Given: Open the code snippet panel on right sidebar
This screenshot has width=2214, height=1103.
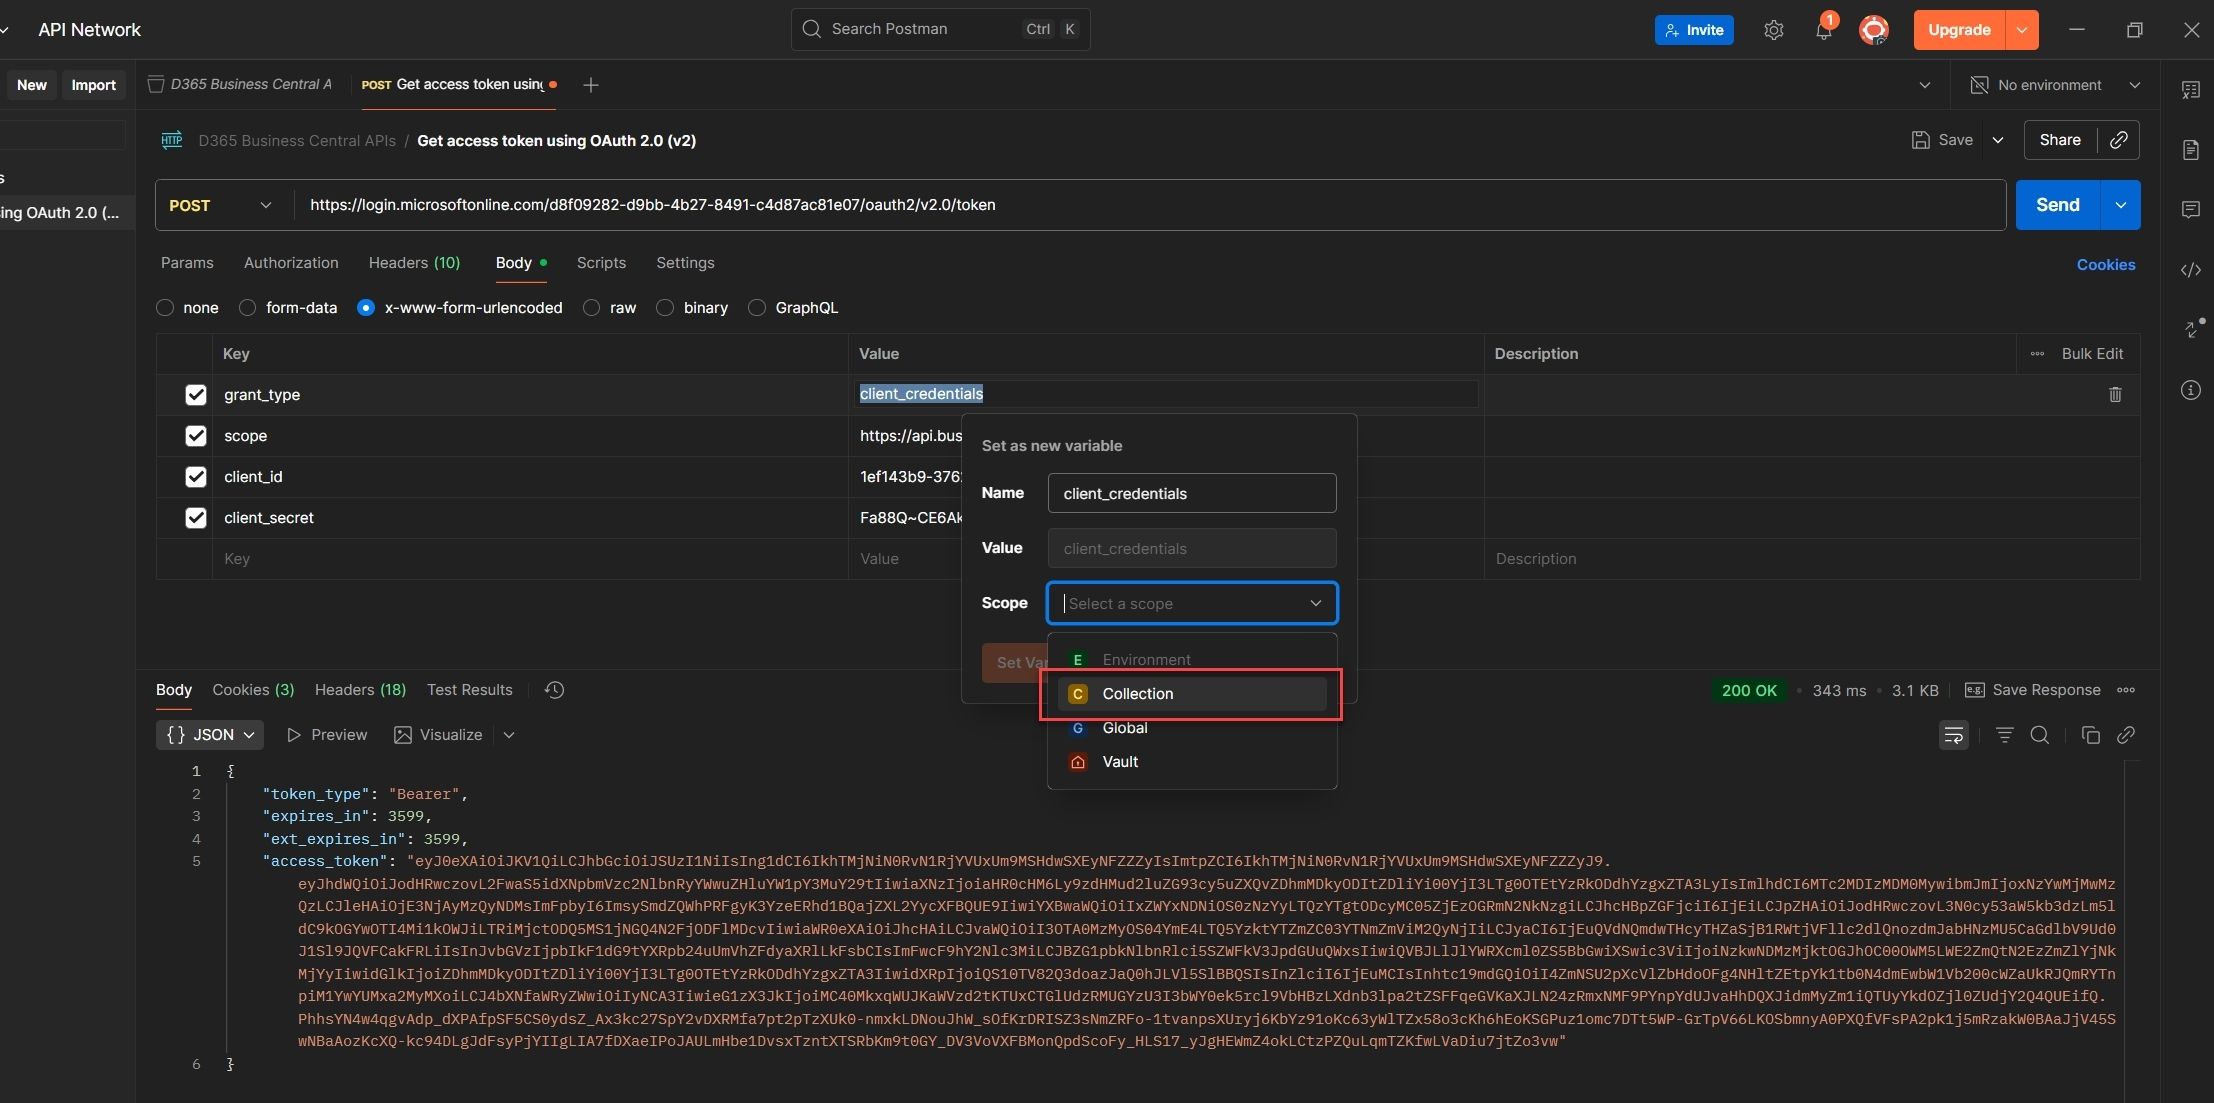Looking at the screenshot, I should click(2190, 270).
